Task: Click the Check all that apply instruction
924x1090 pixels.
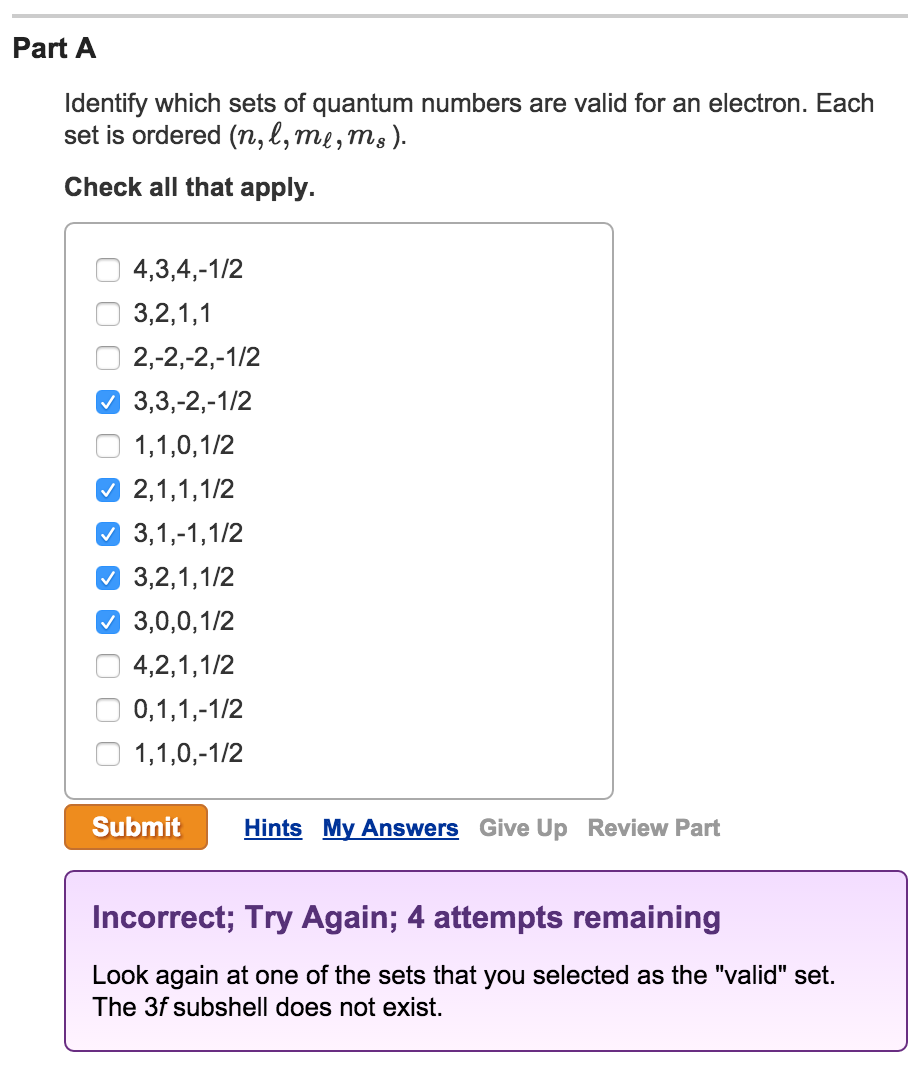Action: [x=189, y=187]
